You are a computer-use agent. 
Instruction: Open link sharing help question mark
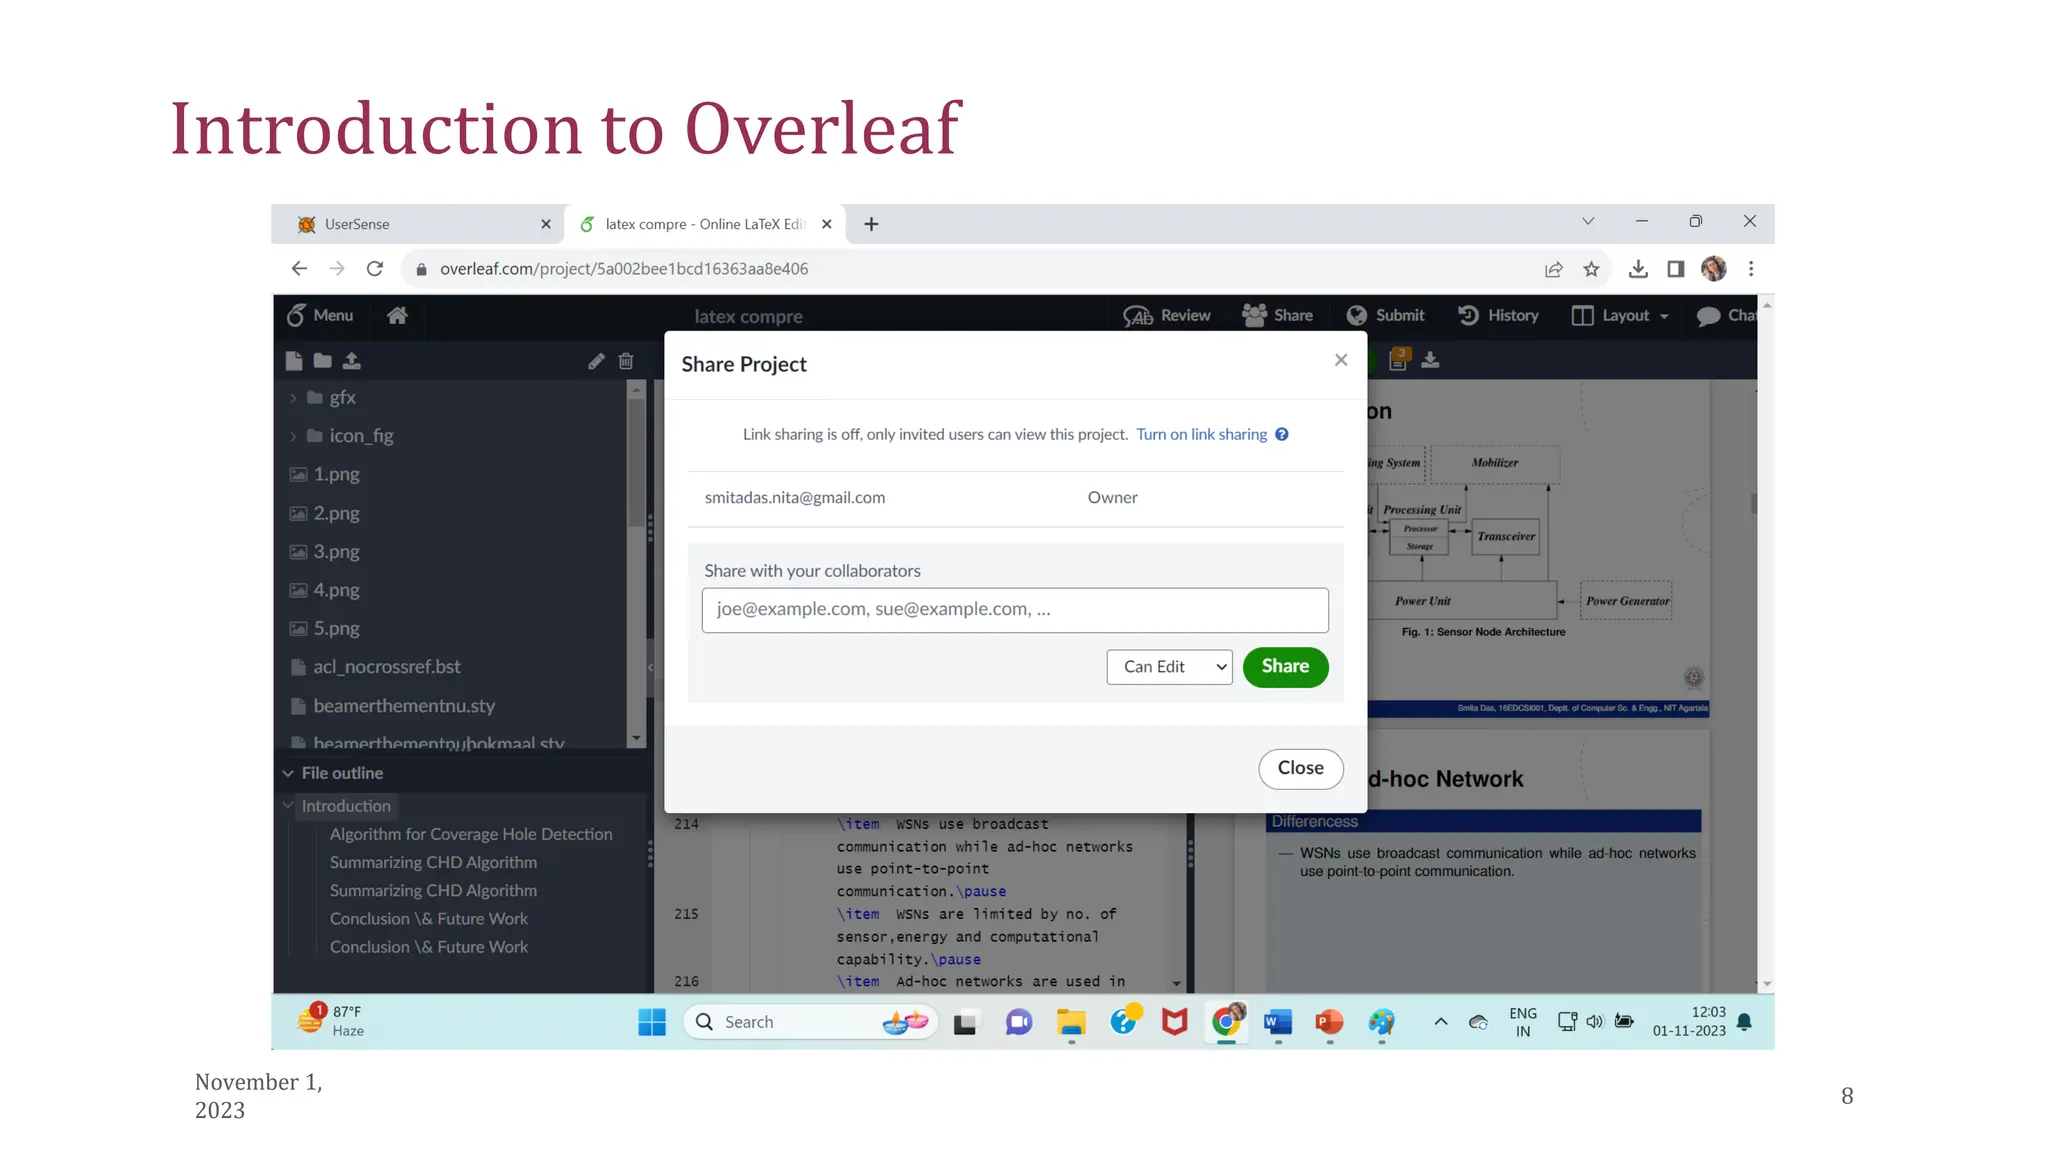click(x=1282, y=435)
